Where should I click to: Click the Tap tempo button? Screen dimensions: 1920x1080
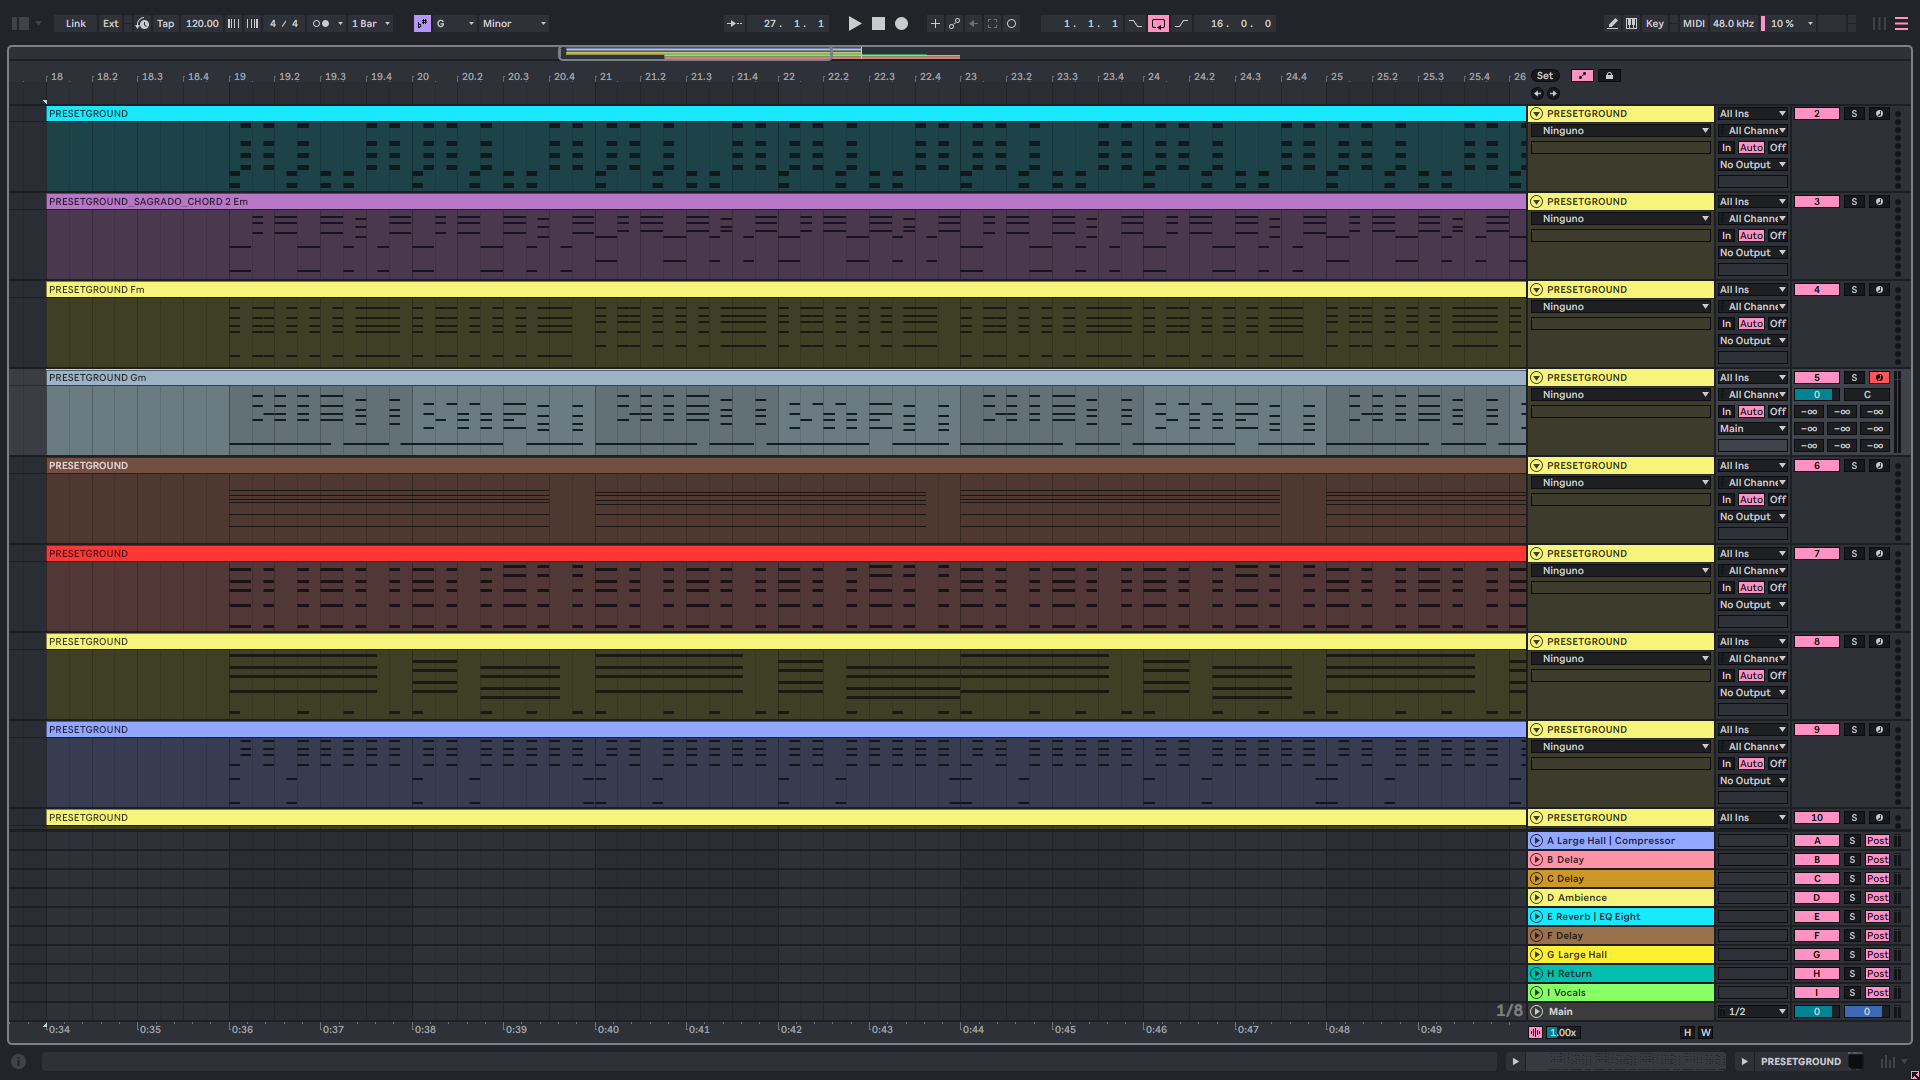[165, 23]
